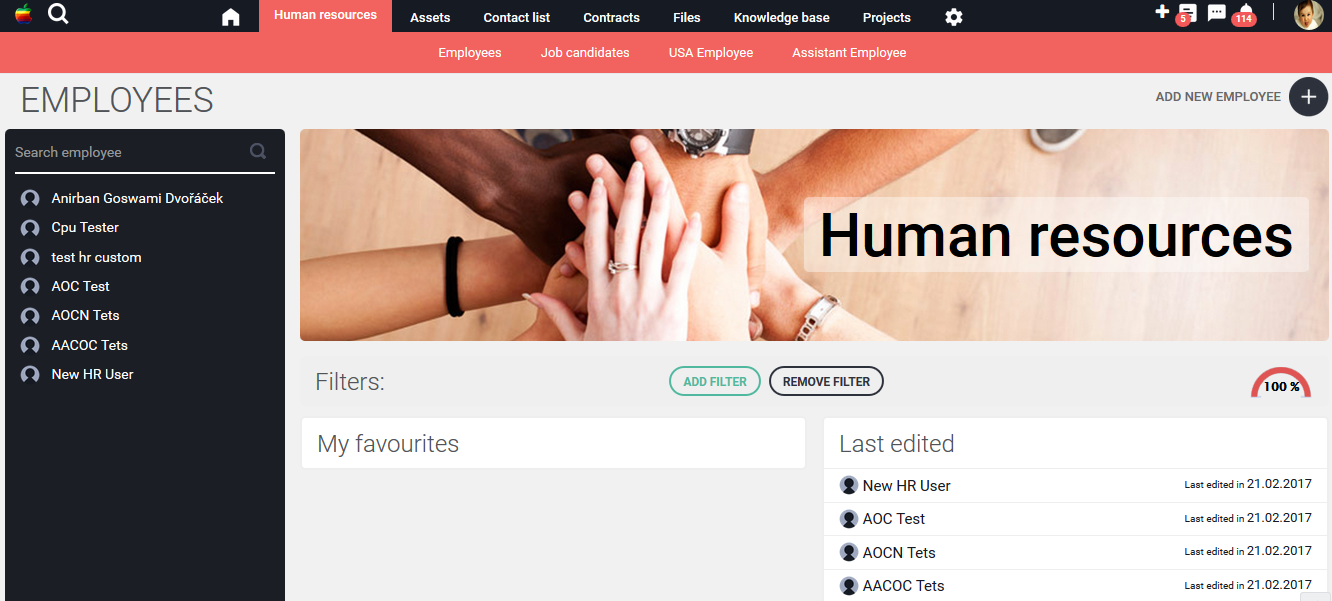Click the ADD FILTER button

[715, 381]
